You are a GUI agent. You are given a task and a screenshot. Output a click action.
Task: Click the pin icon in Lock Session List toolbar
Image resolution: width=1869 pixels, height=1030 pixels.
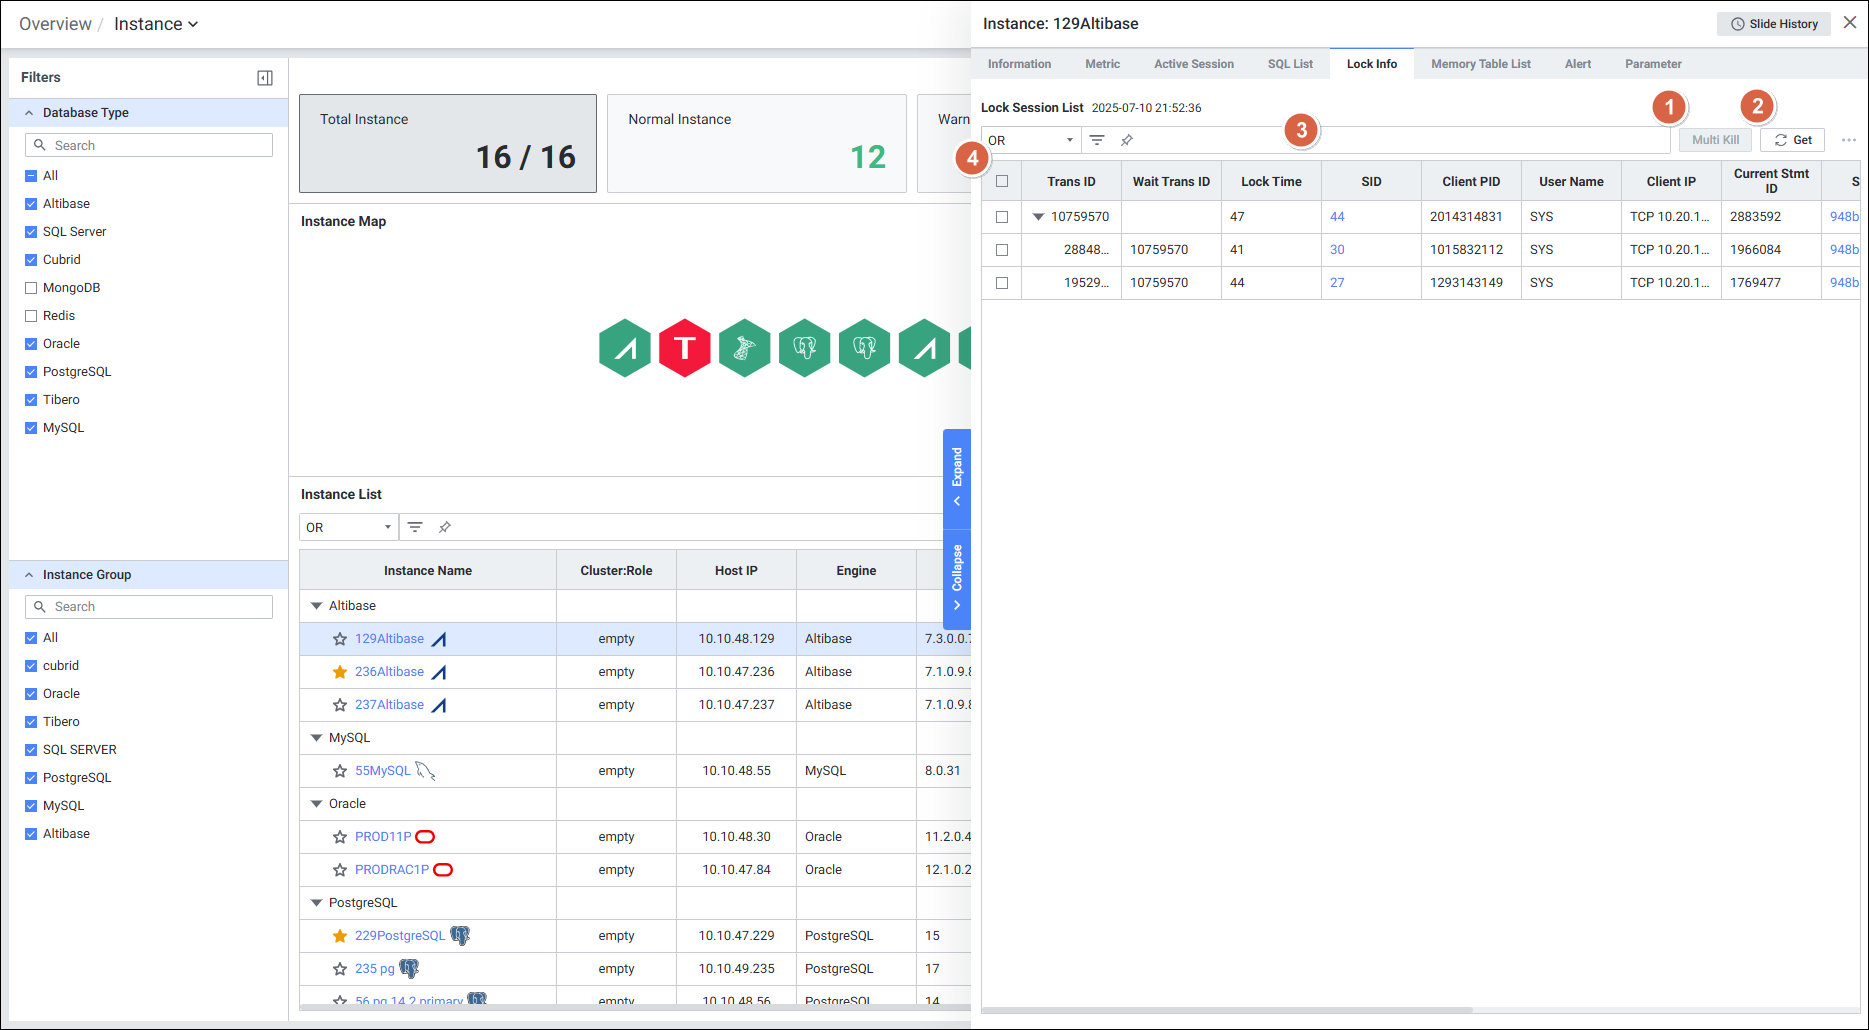tap(1127, 140)
